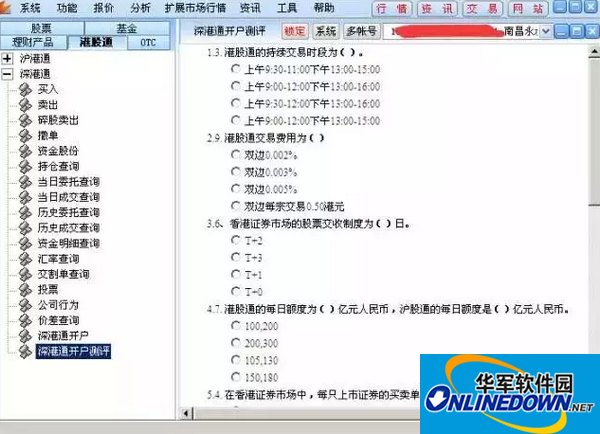This screenshot has height=434, width=600.
Task: Open the 系统 menu
Action: tap(30, 8)
